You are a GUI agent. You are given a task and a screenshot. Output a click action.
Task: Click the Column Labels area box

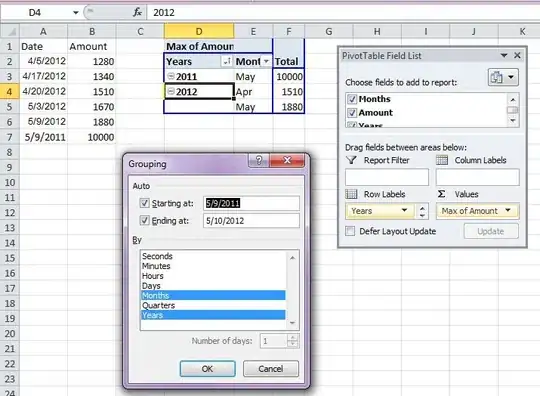coord(478,177)
